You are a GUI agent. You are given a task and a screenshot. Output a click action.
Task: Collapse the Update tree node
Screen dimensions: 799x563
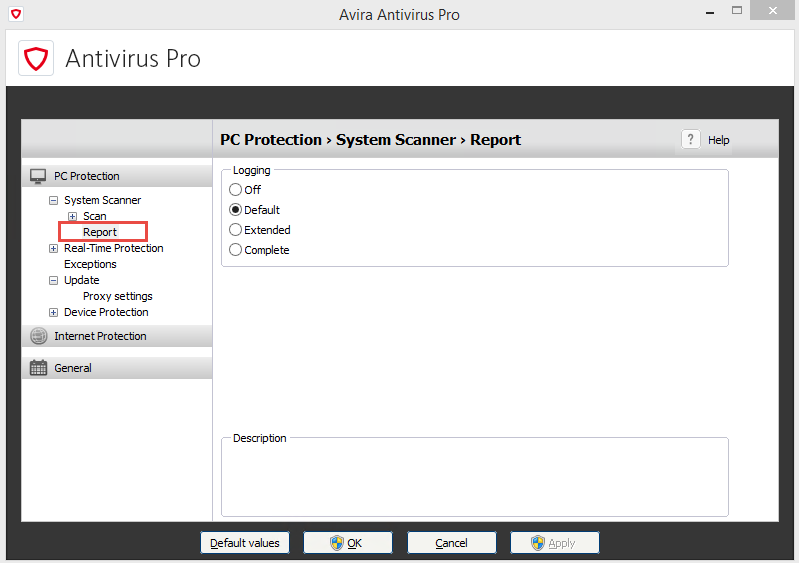pyautogui.click(x=54, y=280)
